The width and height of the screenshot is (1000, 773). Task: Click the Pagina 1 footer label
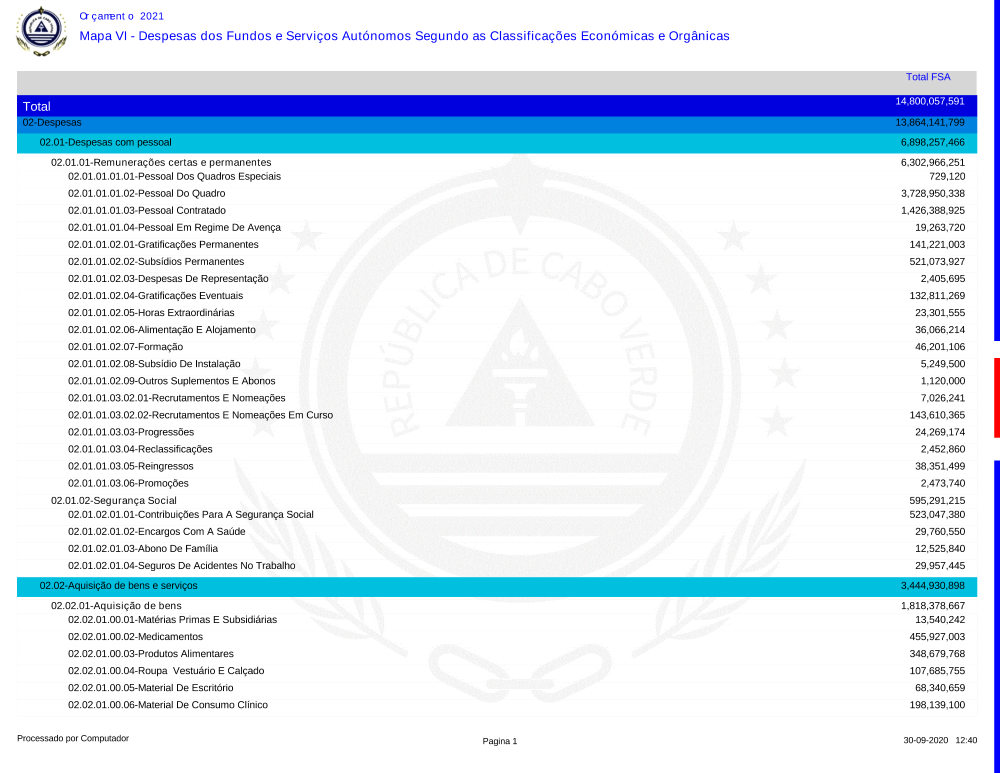coord(499,741)
